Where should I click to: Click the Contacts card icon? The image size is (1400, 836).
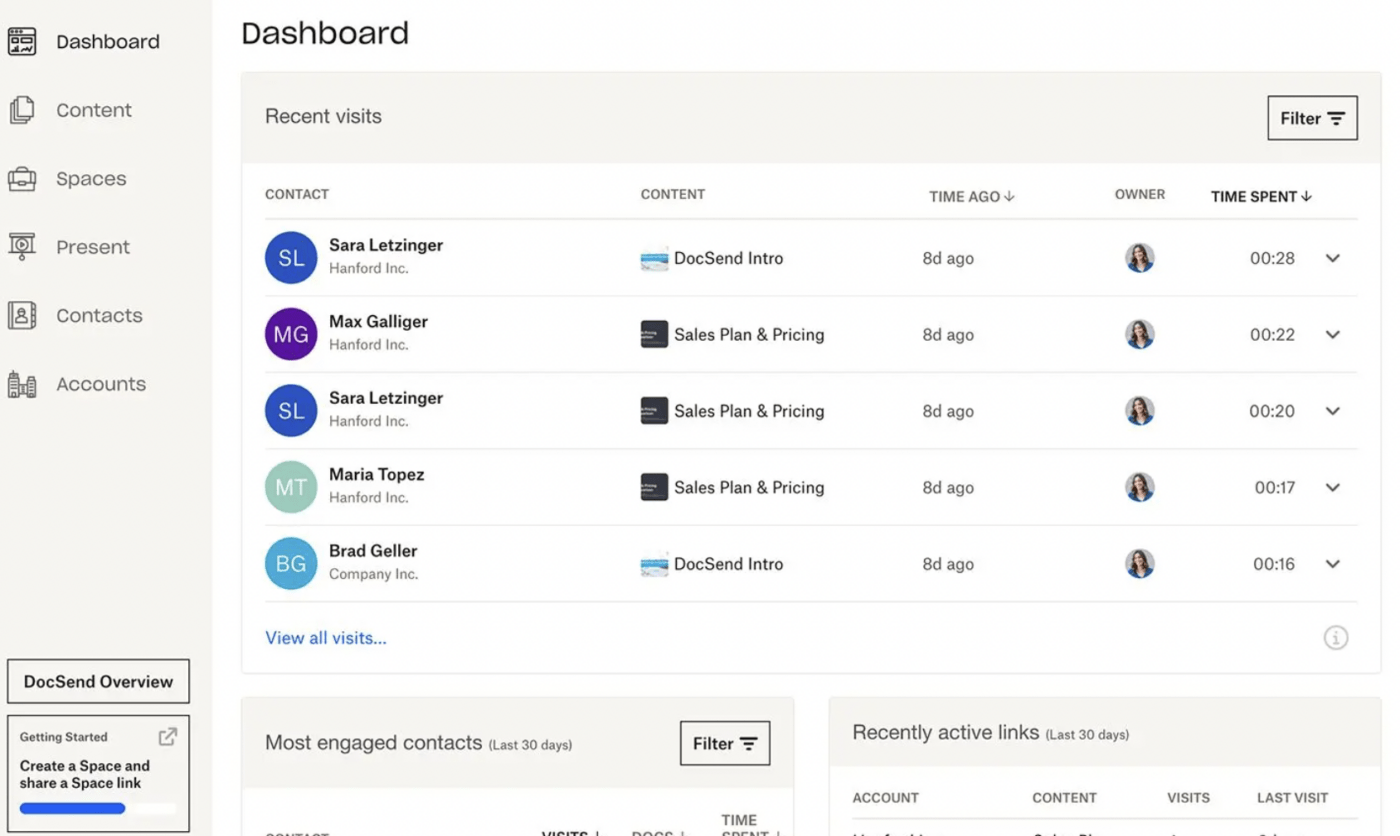tap(22, 316)
